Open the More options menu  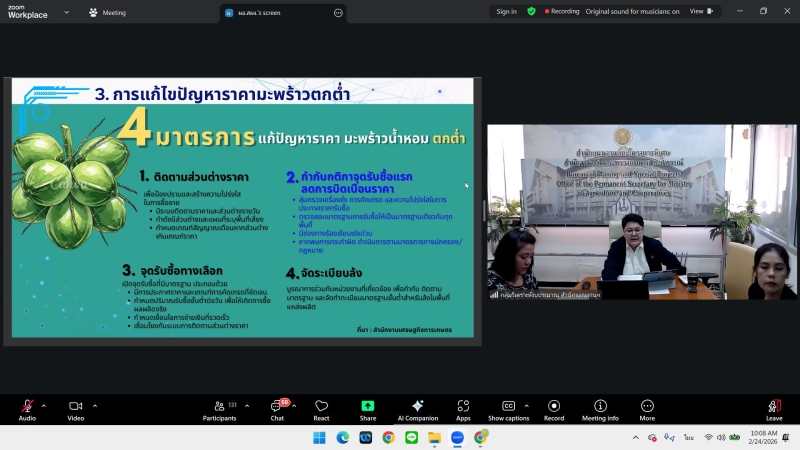pos(647,408)
